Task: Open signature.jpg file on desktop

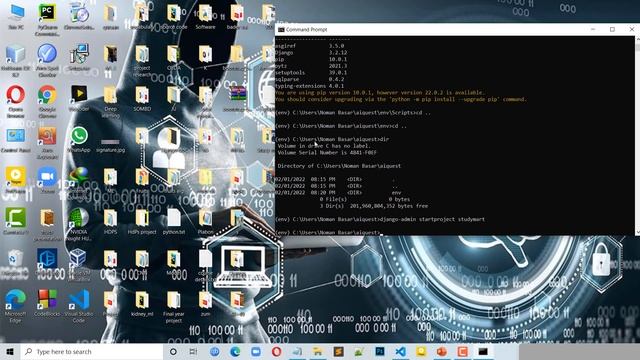Action: click(x=110, y=144)
